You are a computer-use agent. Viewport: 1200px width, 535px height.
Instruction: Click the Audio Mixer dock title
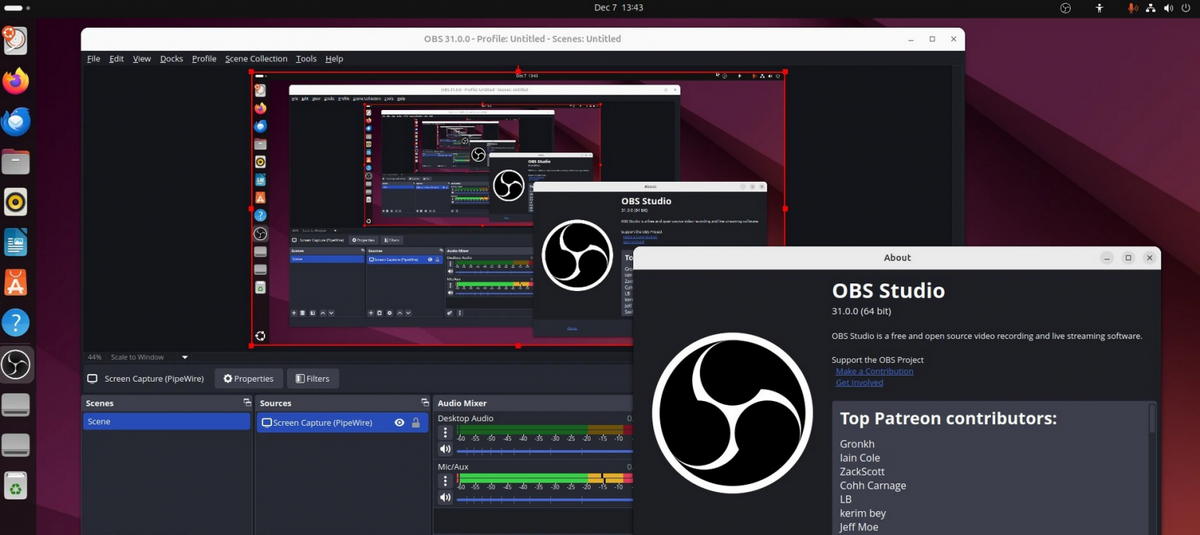(x=462, y=403)
